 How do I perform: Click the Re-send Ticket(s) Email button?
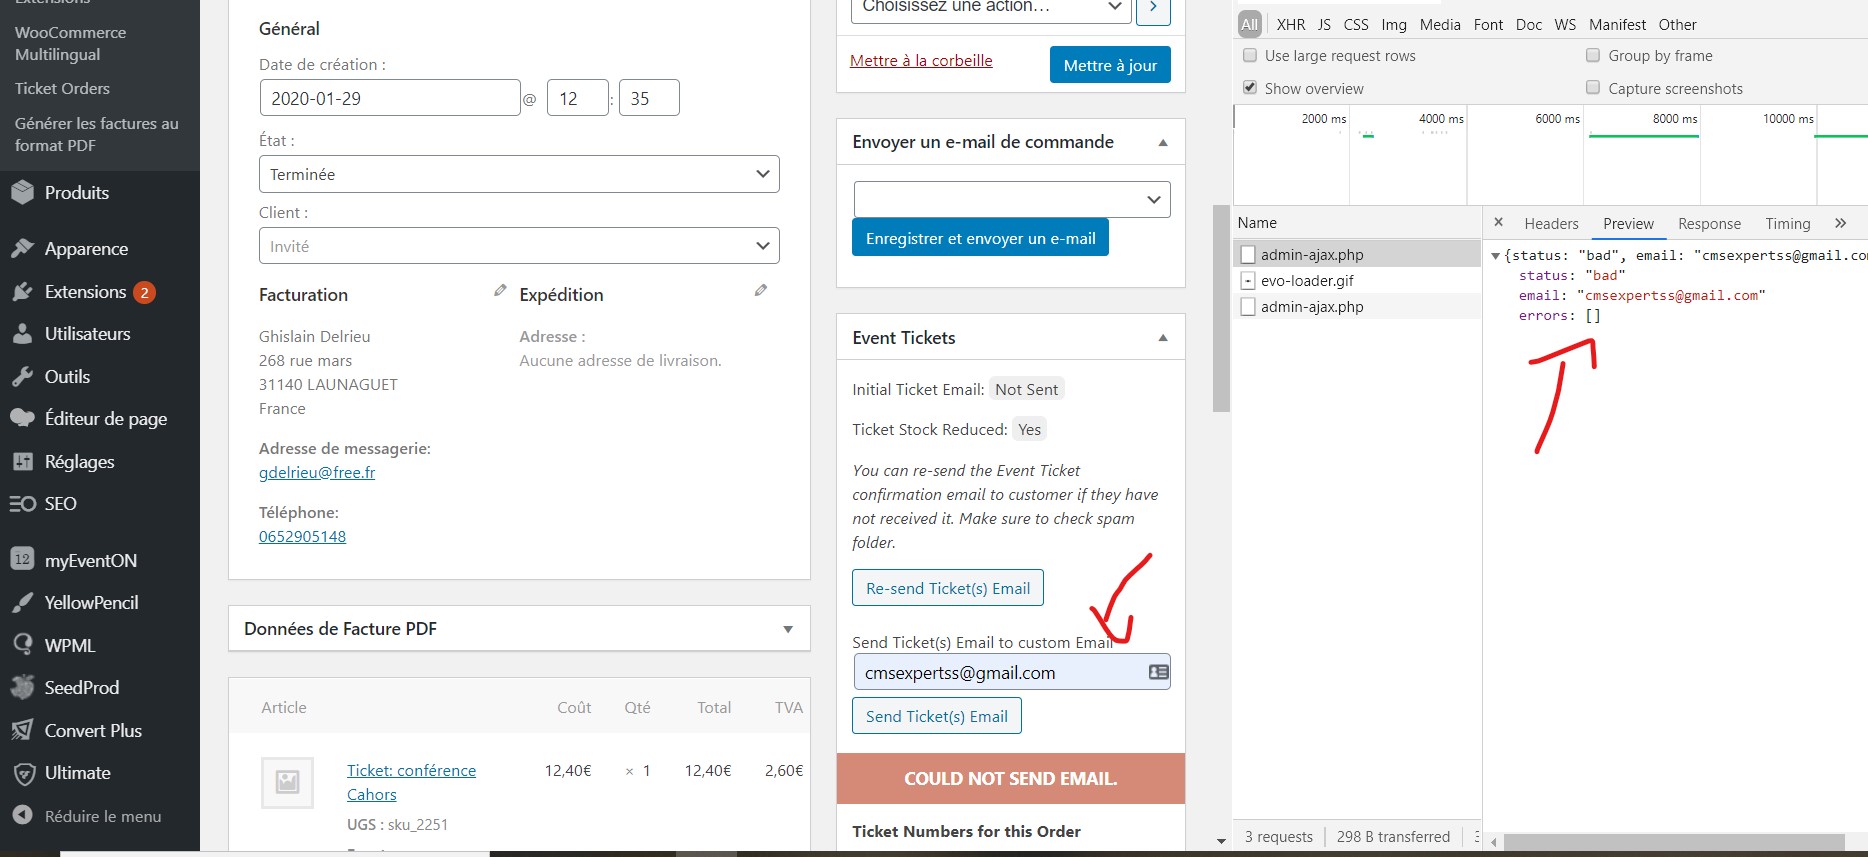click(x=947, y=588)
